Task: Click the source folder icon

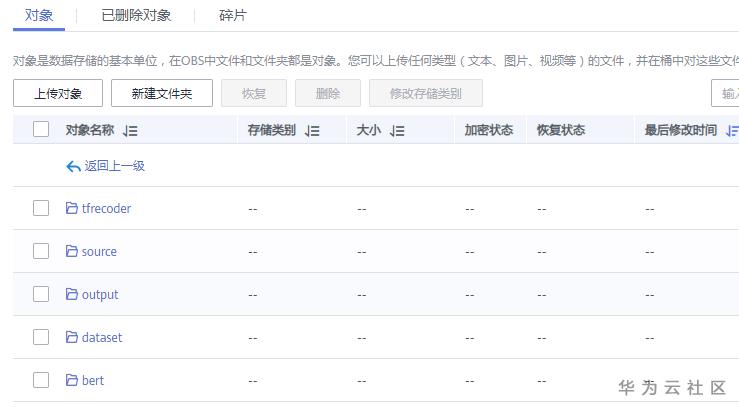Action: pyautogui.click(x=72, y=251)
